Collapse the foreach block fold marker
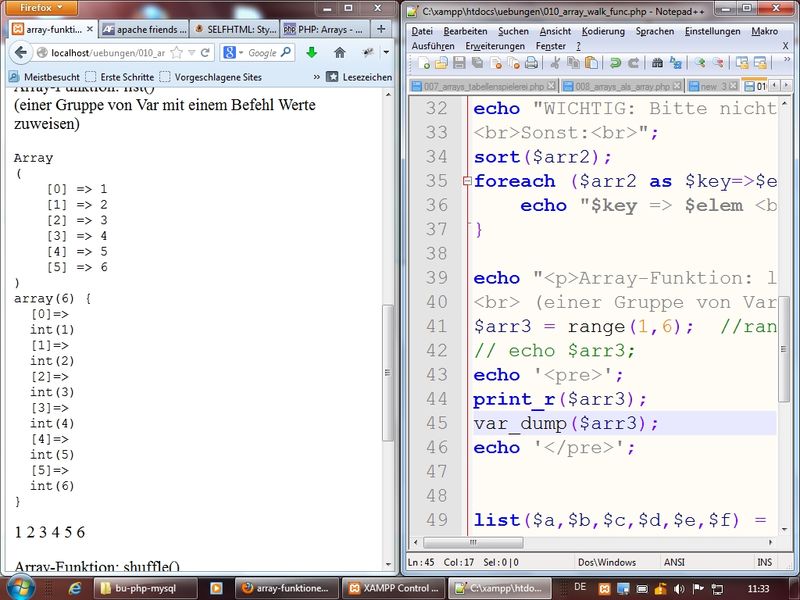Image resolution: width=800 pixels, height=600 pixels. pos(466,182)
